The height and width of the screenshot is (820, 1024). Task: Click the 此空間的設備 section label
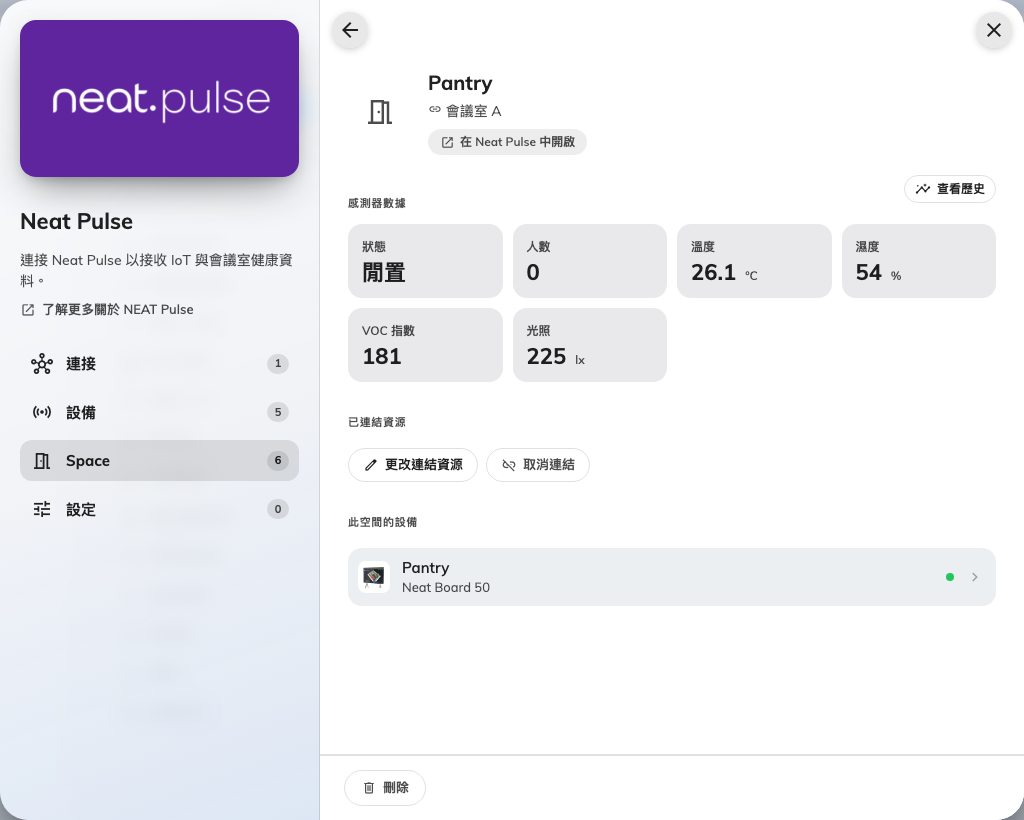(383, 522)
